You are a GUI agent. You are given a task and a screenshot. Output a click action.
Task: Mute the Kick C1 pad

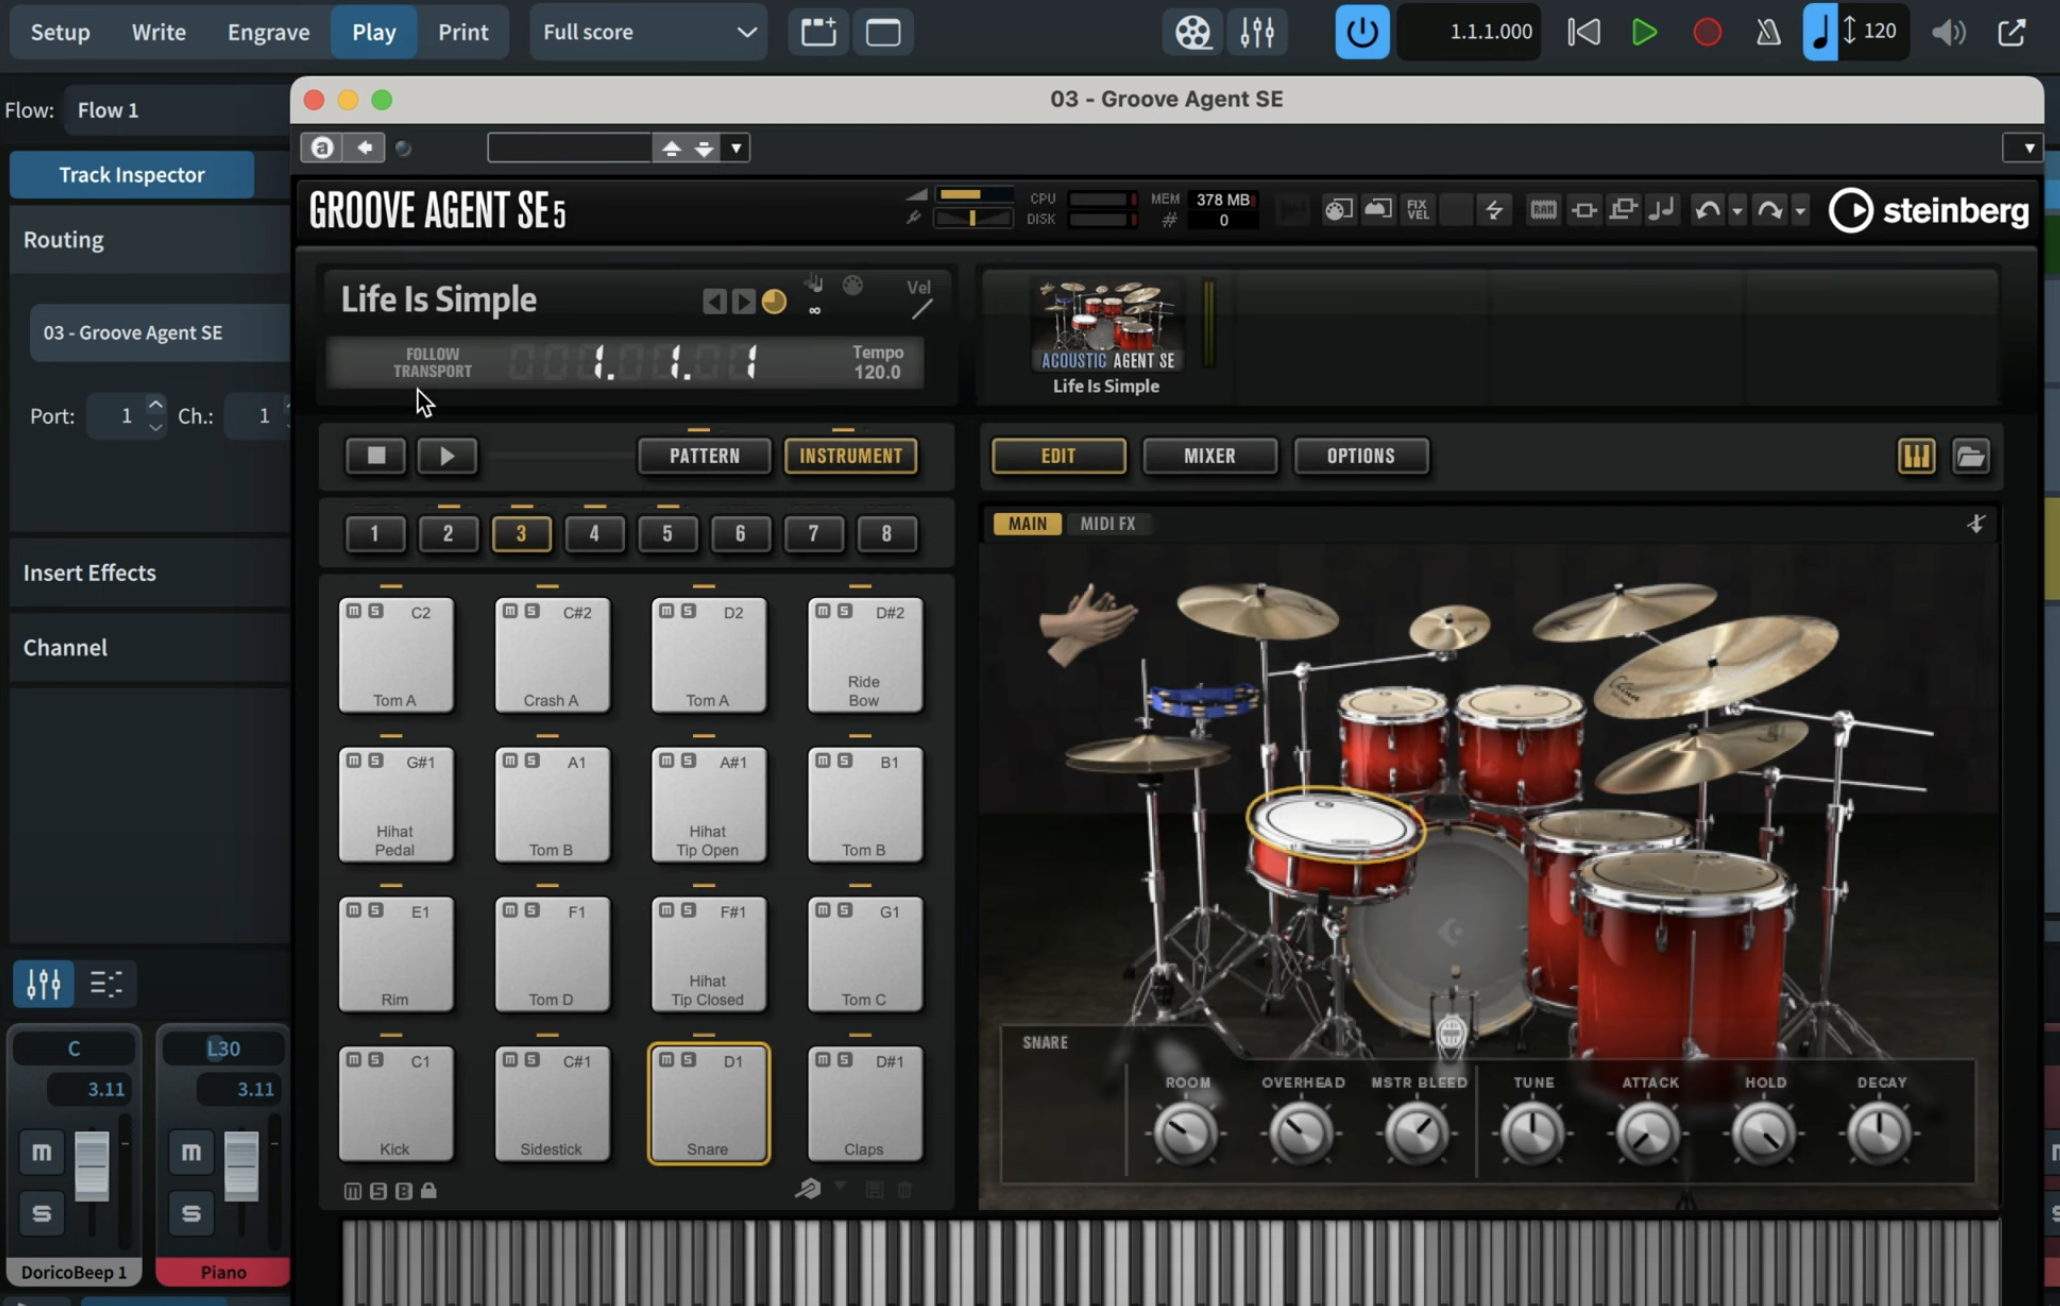tap(354, 1060)
